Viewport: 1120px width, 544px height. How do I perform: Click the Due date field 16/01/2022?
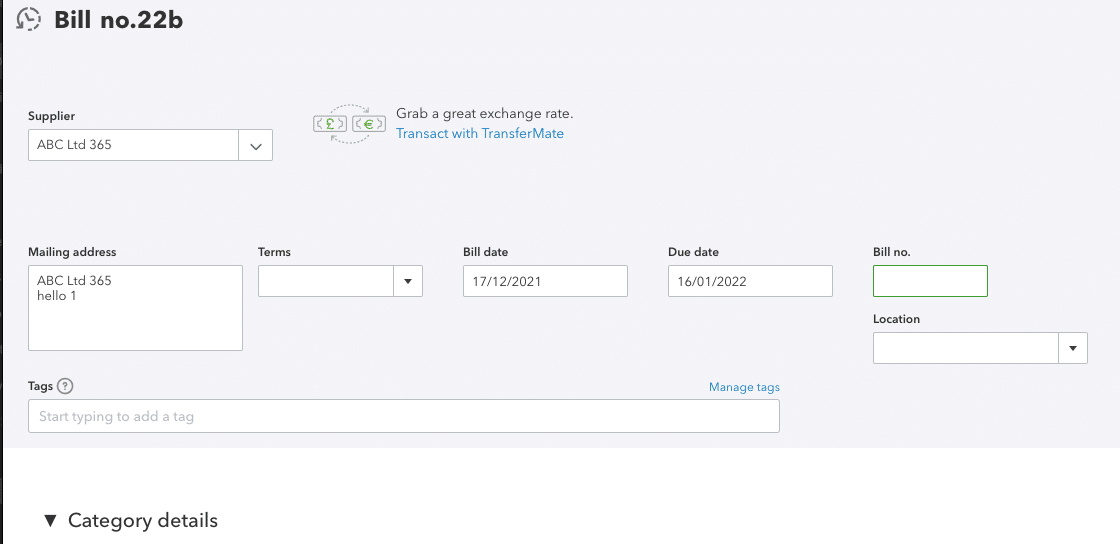tap(750, 281)
